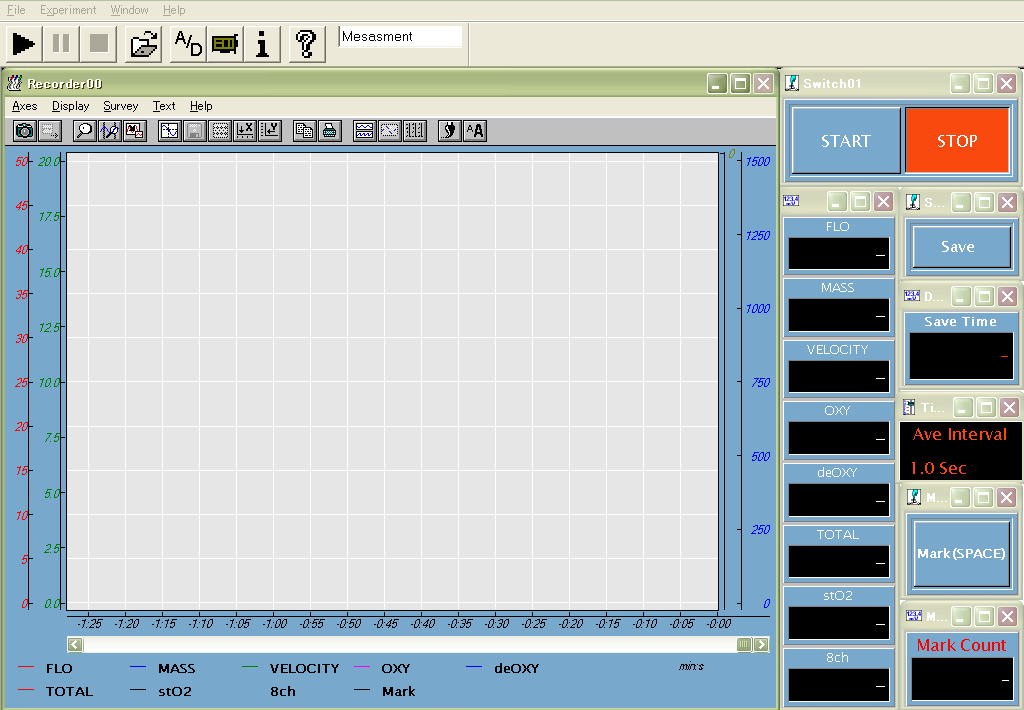The height and width of the screenshot is (710, 1024).
Task: Start the experiment with the play button
Action: tap(24, 44)
